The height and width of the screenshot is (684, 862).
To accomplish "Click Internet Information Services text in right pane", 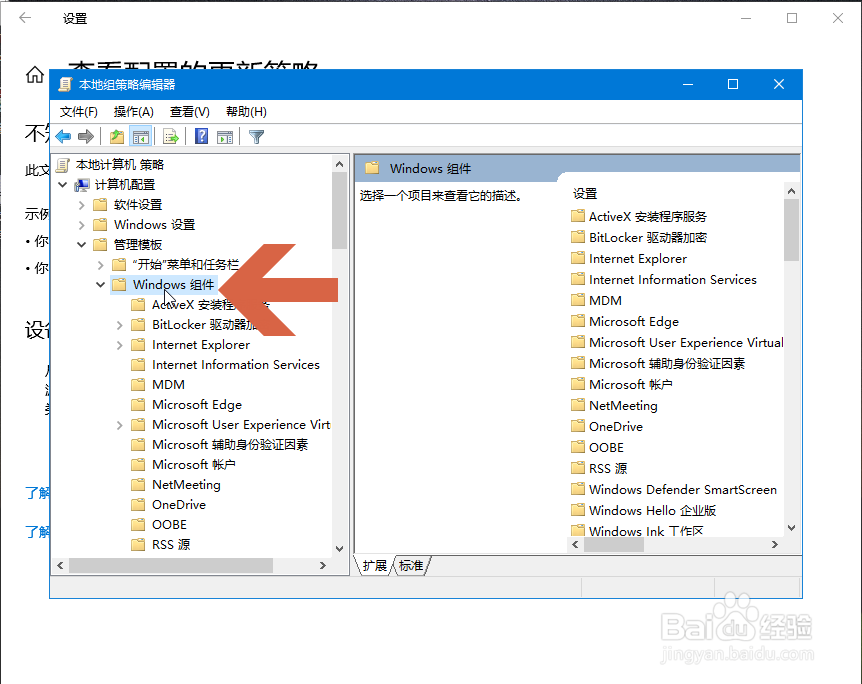I will tap(673, 279).
